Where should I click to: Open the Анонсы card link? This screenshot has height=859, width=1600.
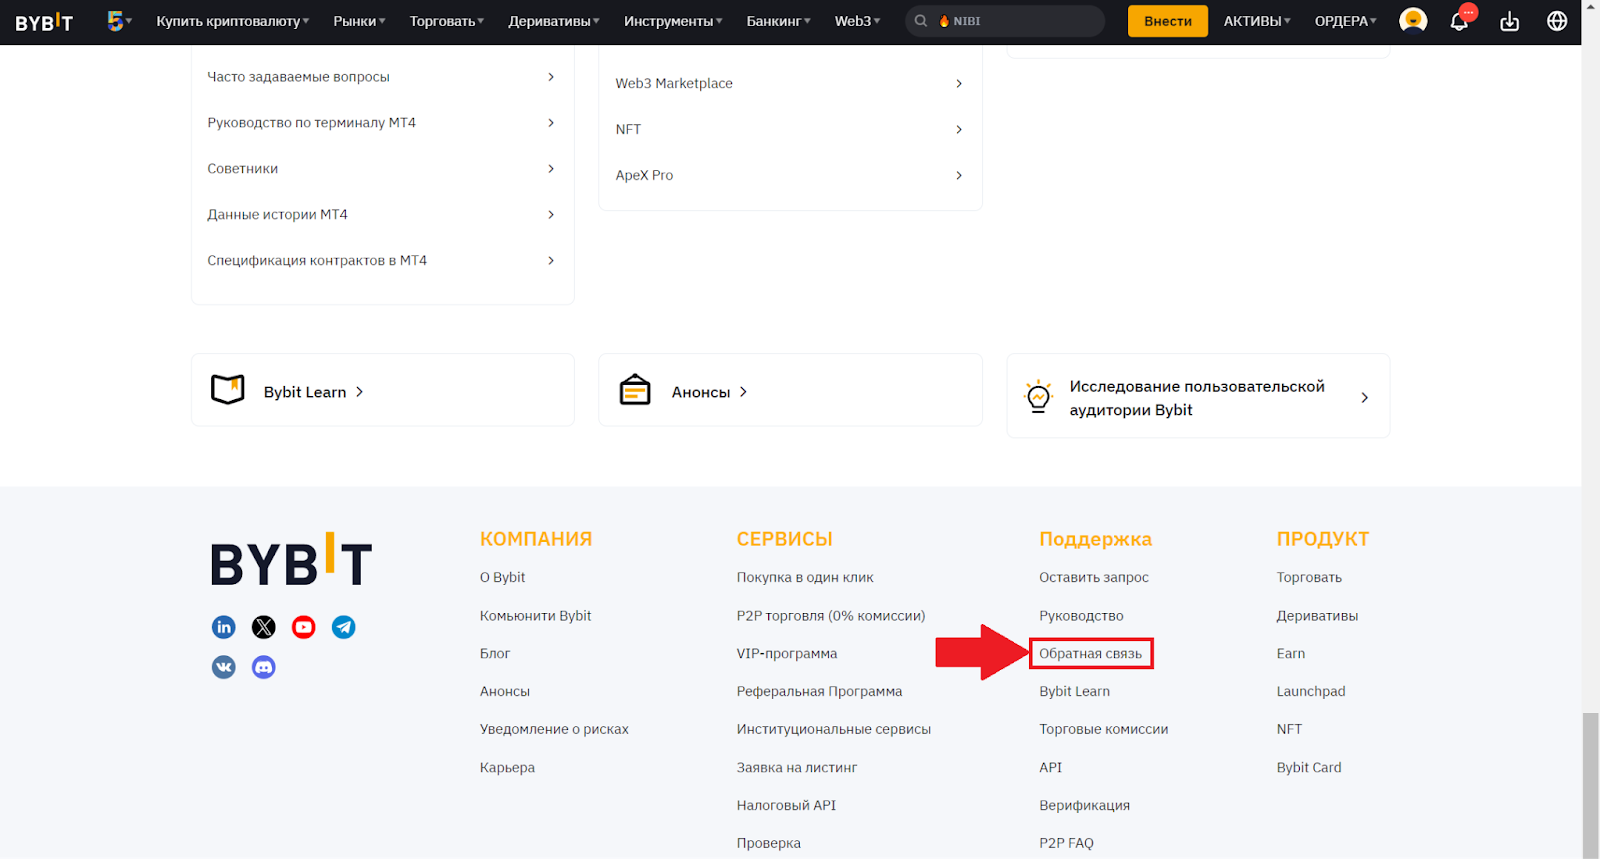[790, 390]
